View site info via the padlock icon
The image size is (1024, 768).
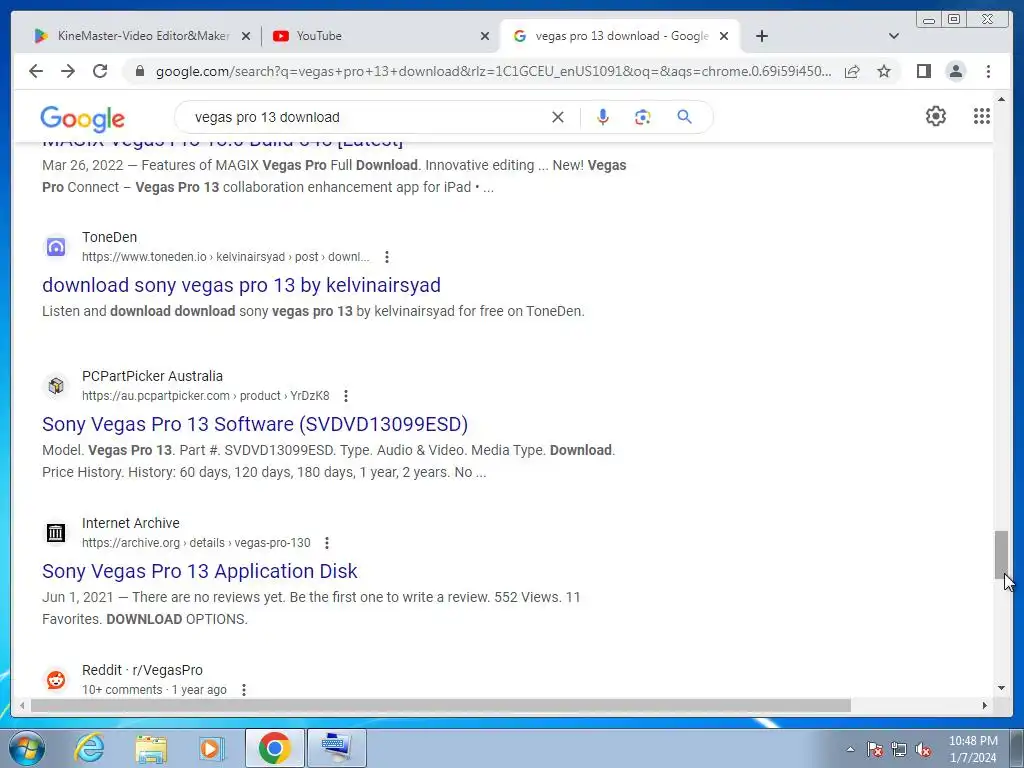(139, 71)
